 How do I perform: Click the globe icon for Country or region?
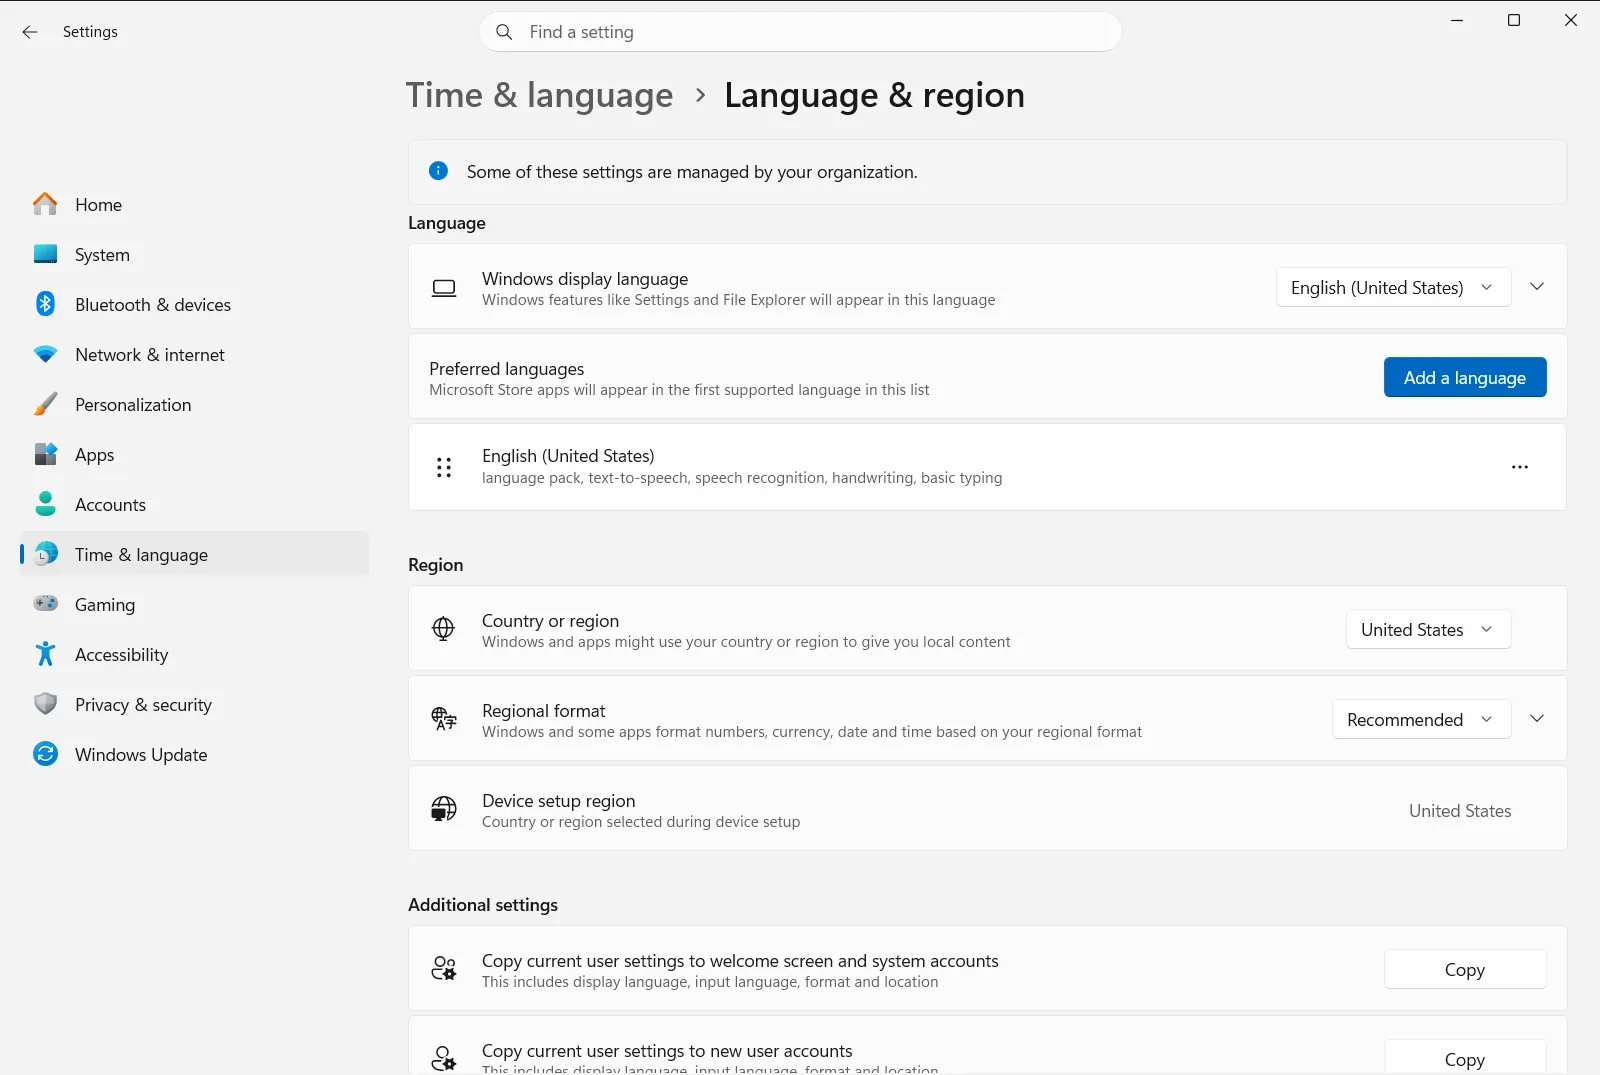(443, 628)
